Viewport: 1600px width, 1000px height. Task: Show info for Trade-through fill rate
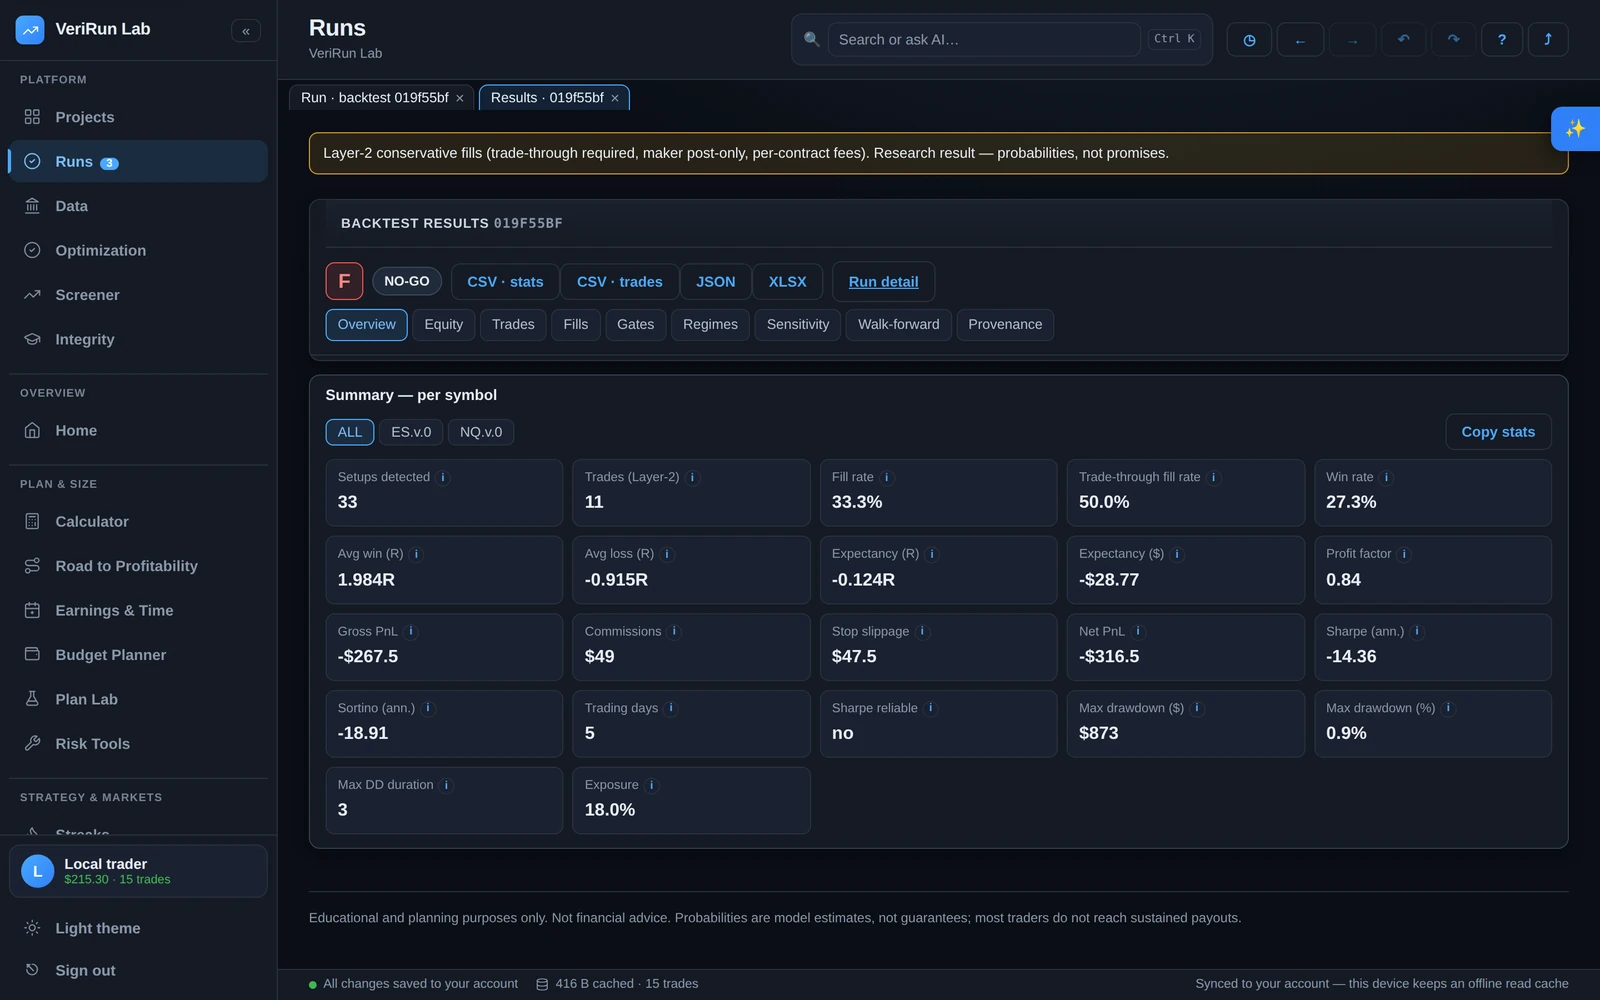click(1214, 478)
